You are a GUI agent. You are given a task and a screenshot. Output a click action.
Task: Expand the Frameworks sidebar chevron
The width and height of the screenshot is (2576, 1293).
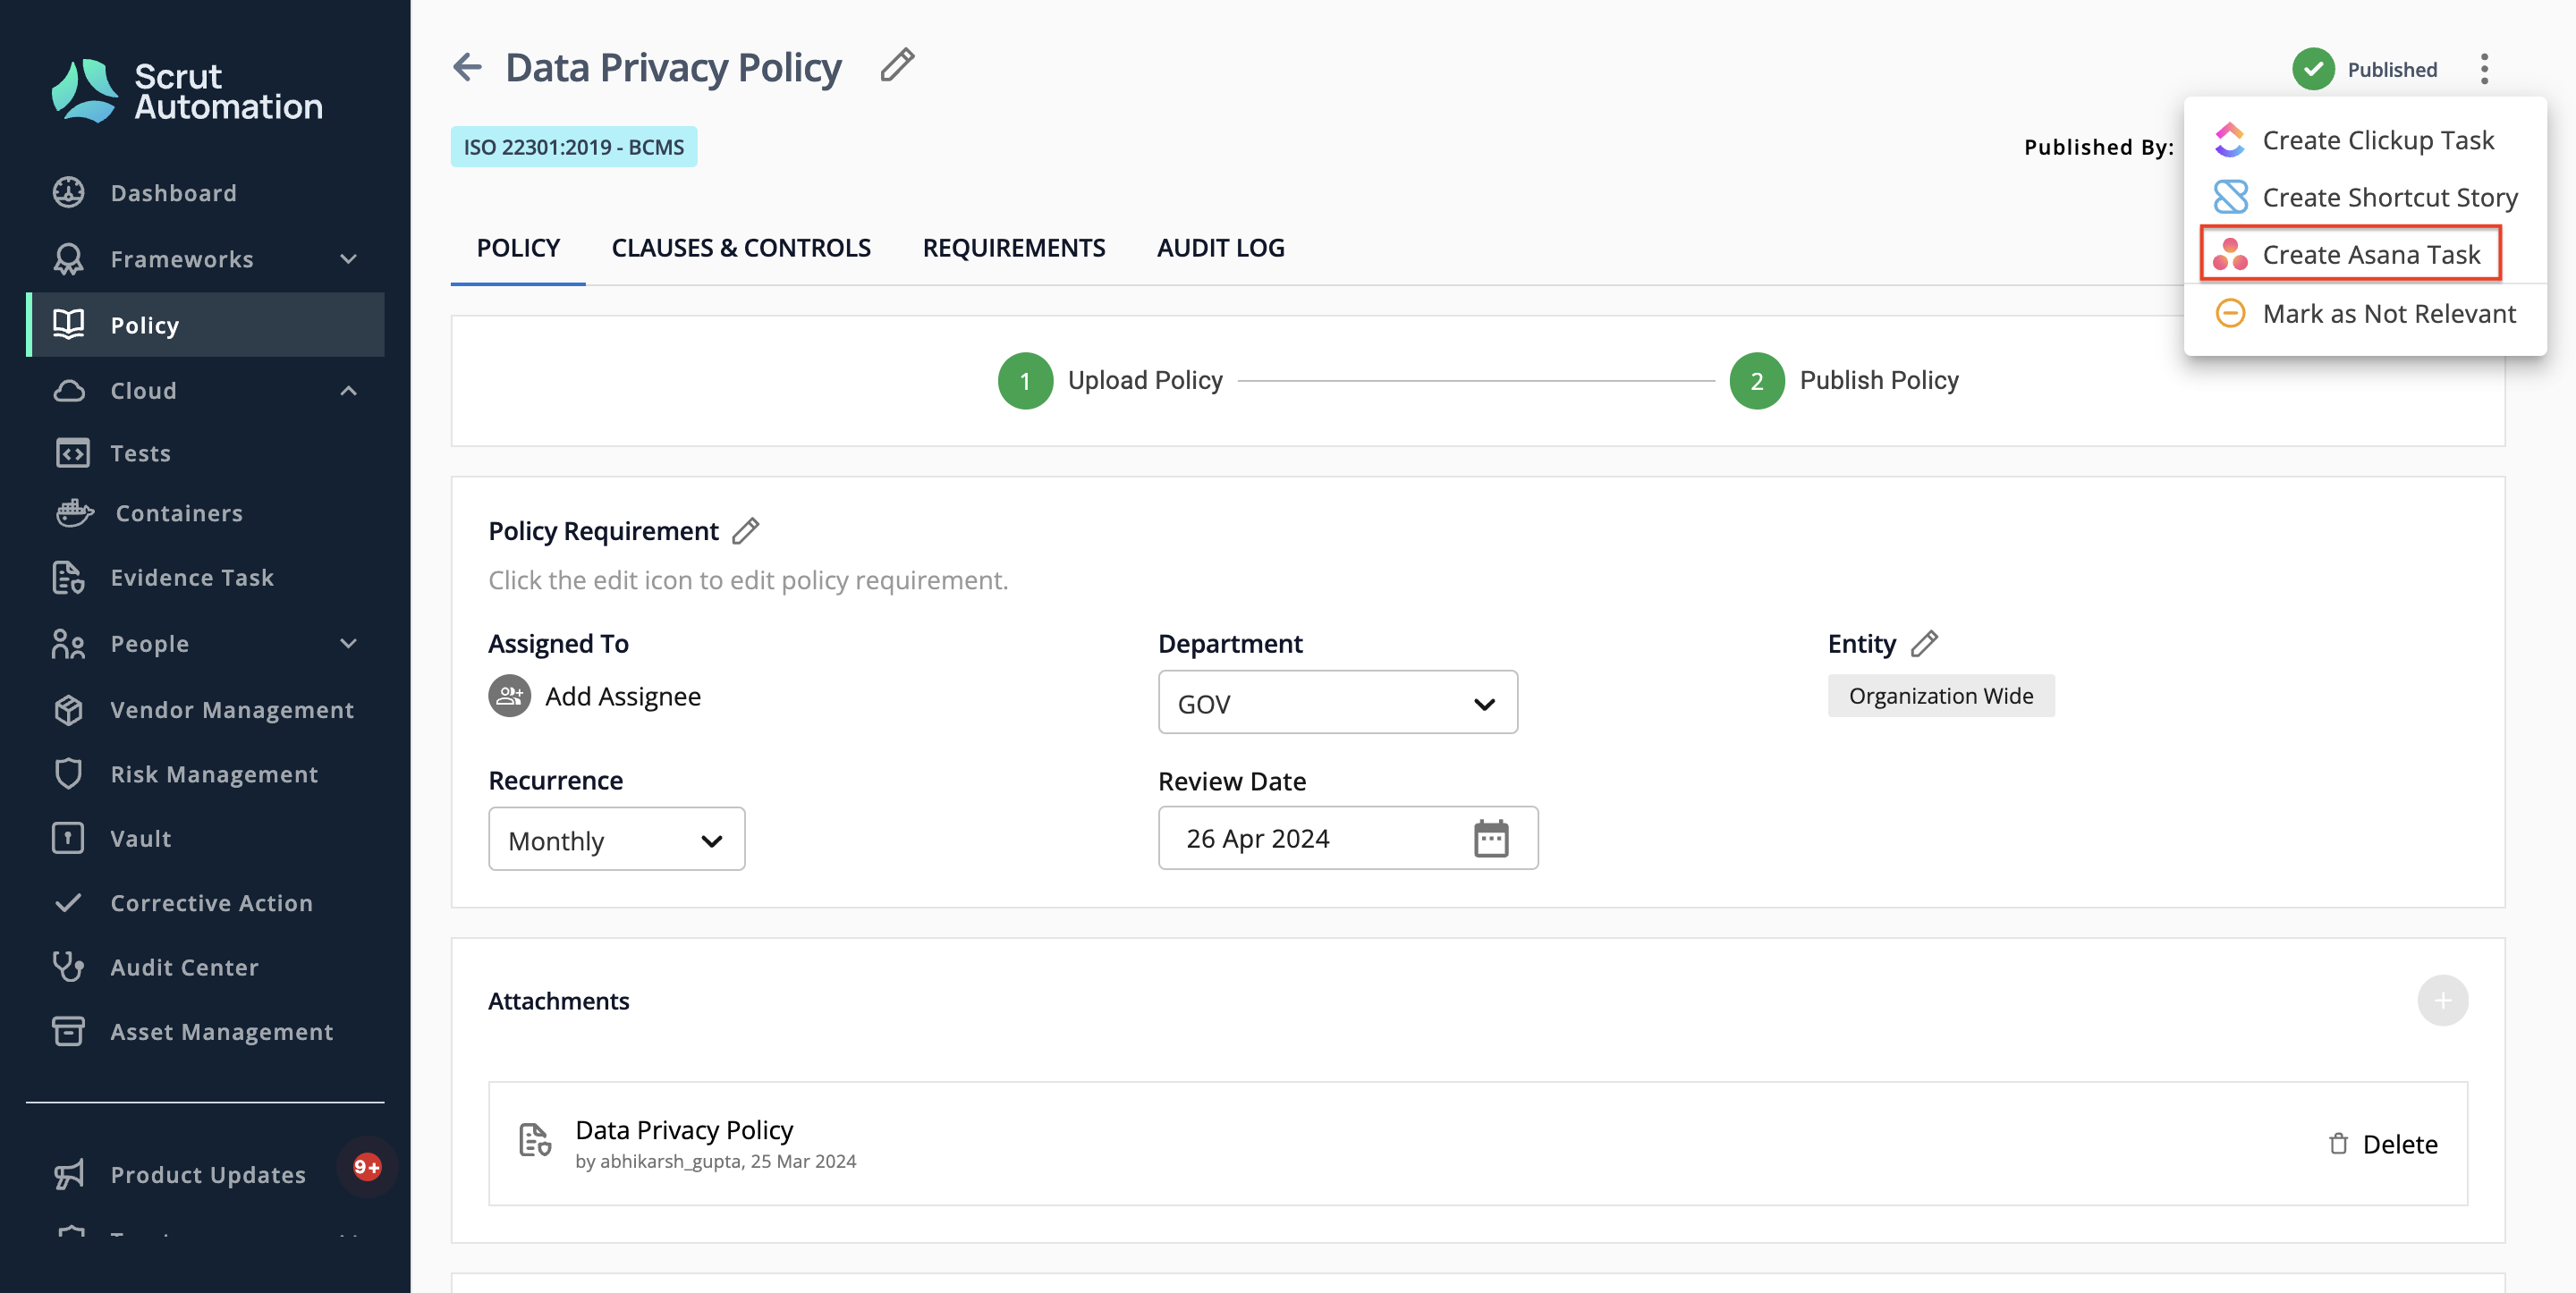[x=348, y=259]
